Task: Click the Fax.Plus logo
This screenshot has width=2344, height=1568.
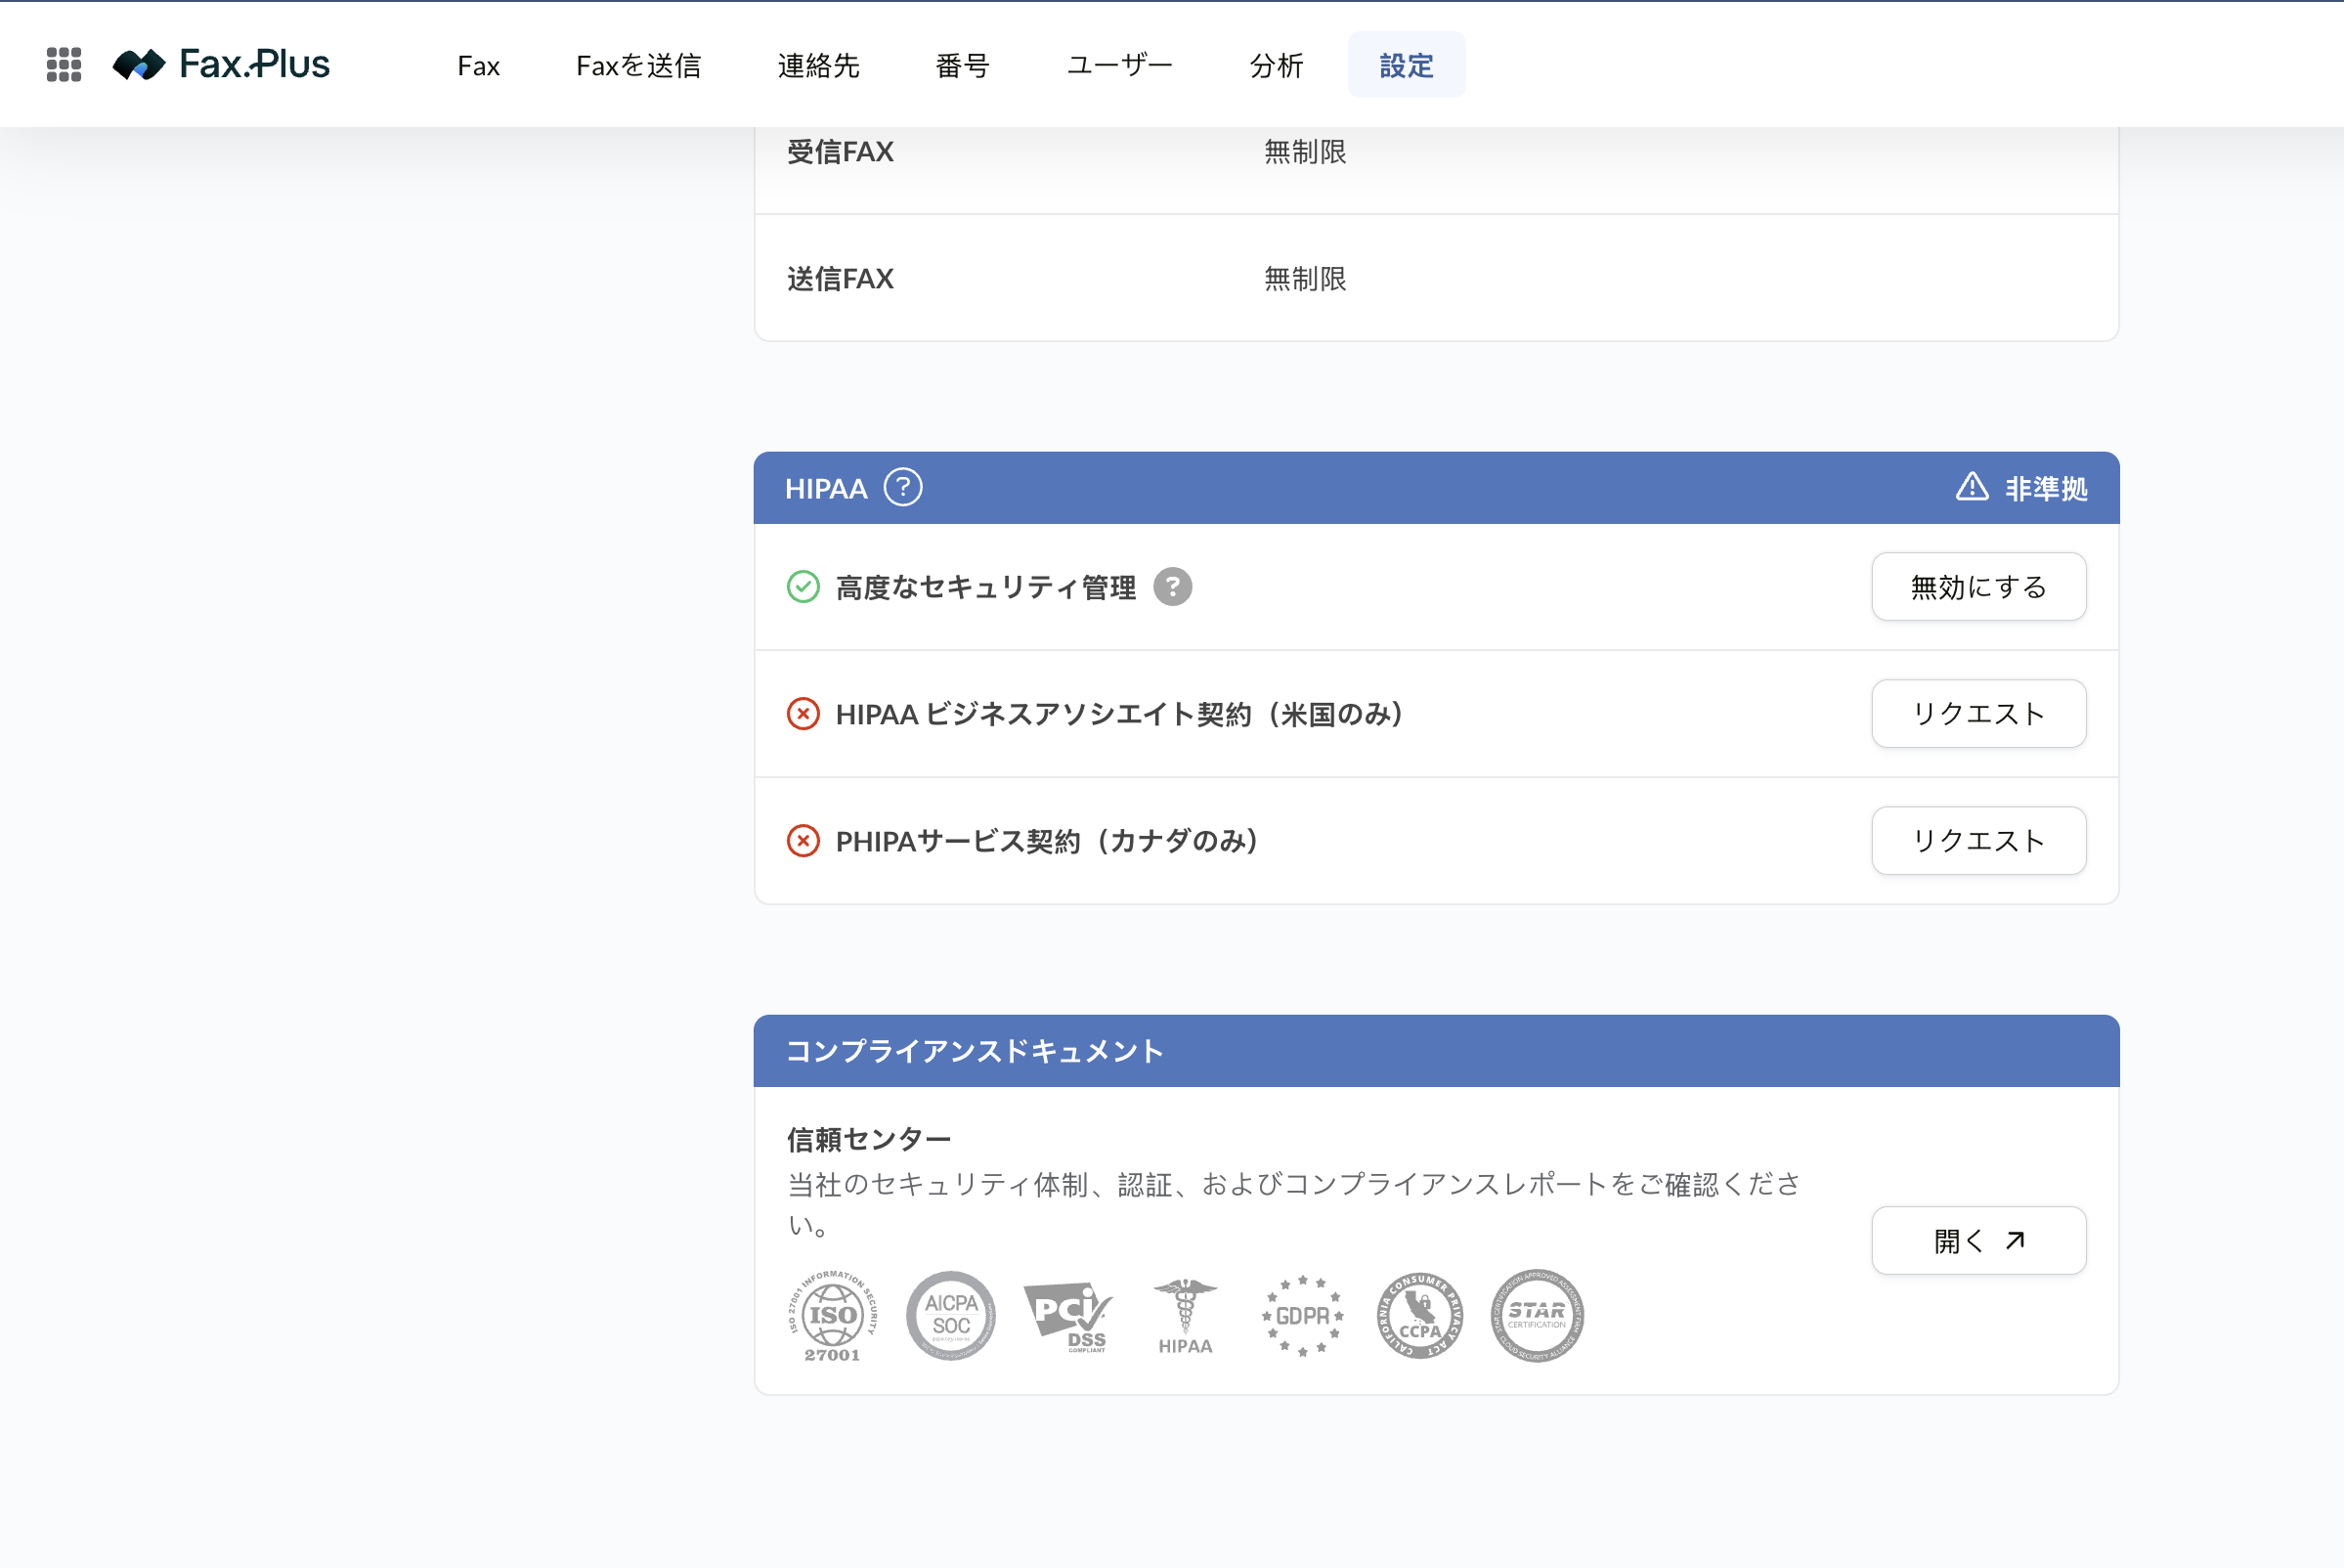Action: (x=221, y=65)
